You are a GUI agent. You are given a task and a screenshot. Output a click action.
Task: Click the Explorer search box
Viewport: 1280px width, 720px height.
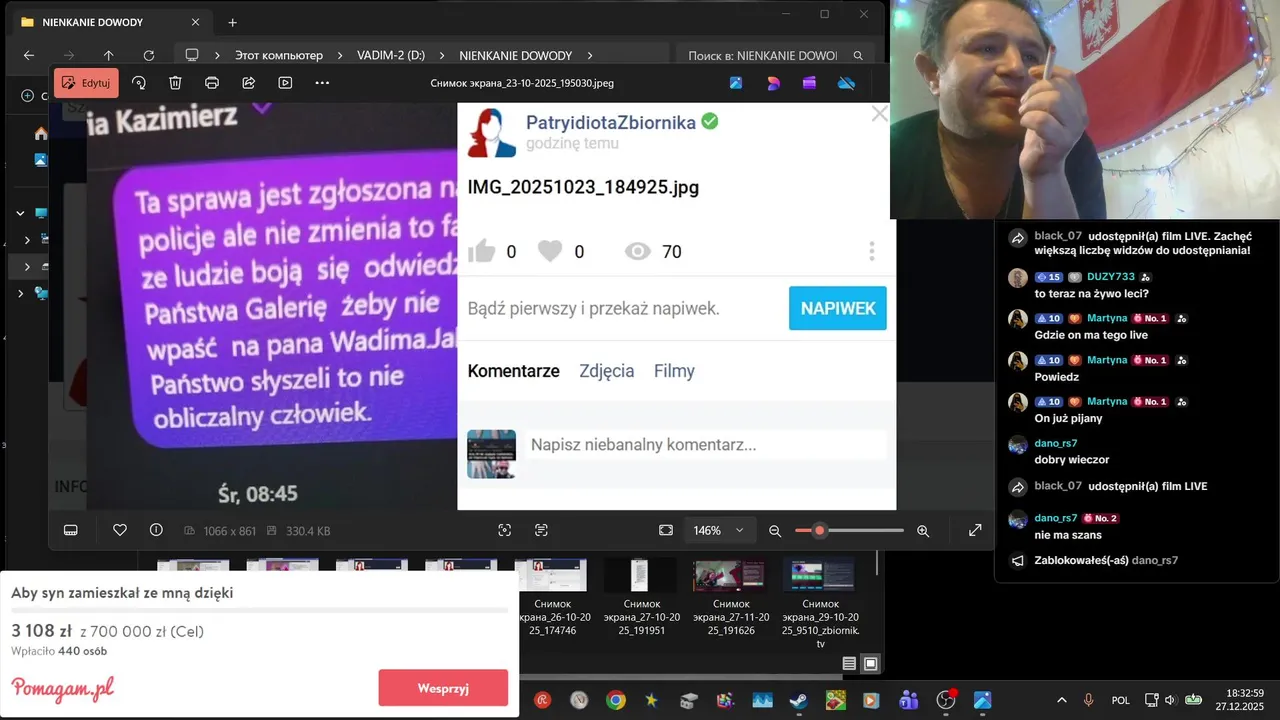[775, 55]
